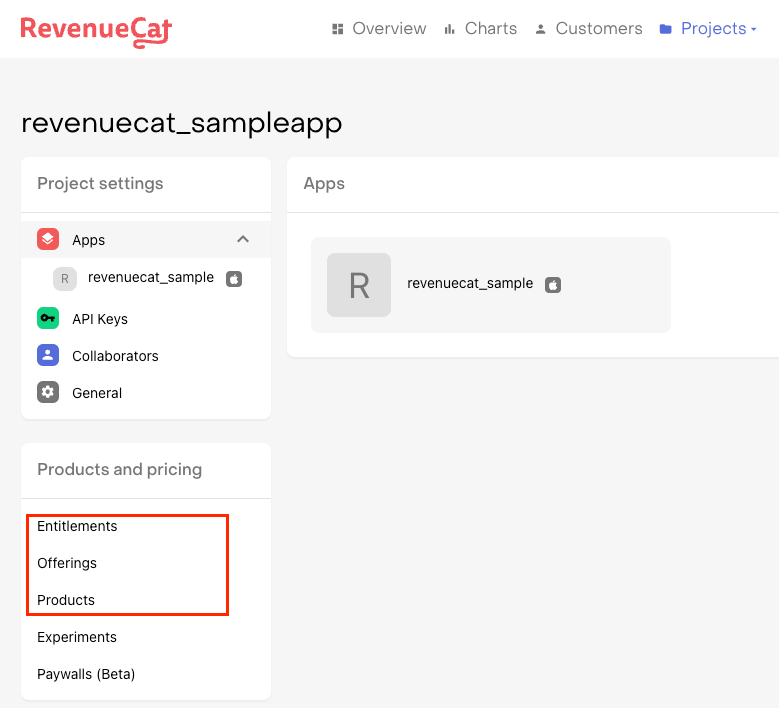Image resolution: width=779 pixels, height=708 pixels.
Task: Click the Customers person icon
Action: (x=541, y=29)
